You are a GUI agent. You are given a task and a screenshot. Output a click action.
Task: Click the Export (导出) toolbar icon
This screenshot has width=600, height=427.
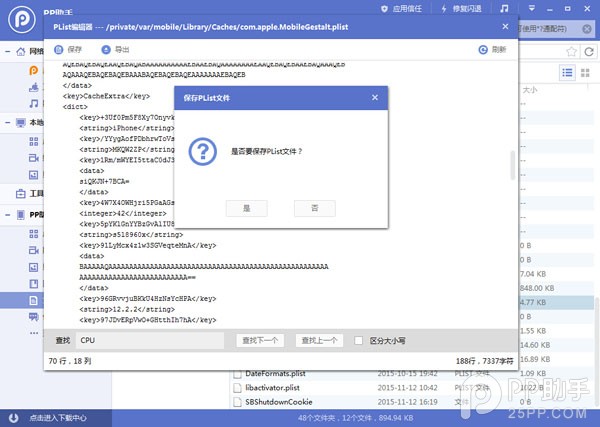106,49
